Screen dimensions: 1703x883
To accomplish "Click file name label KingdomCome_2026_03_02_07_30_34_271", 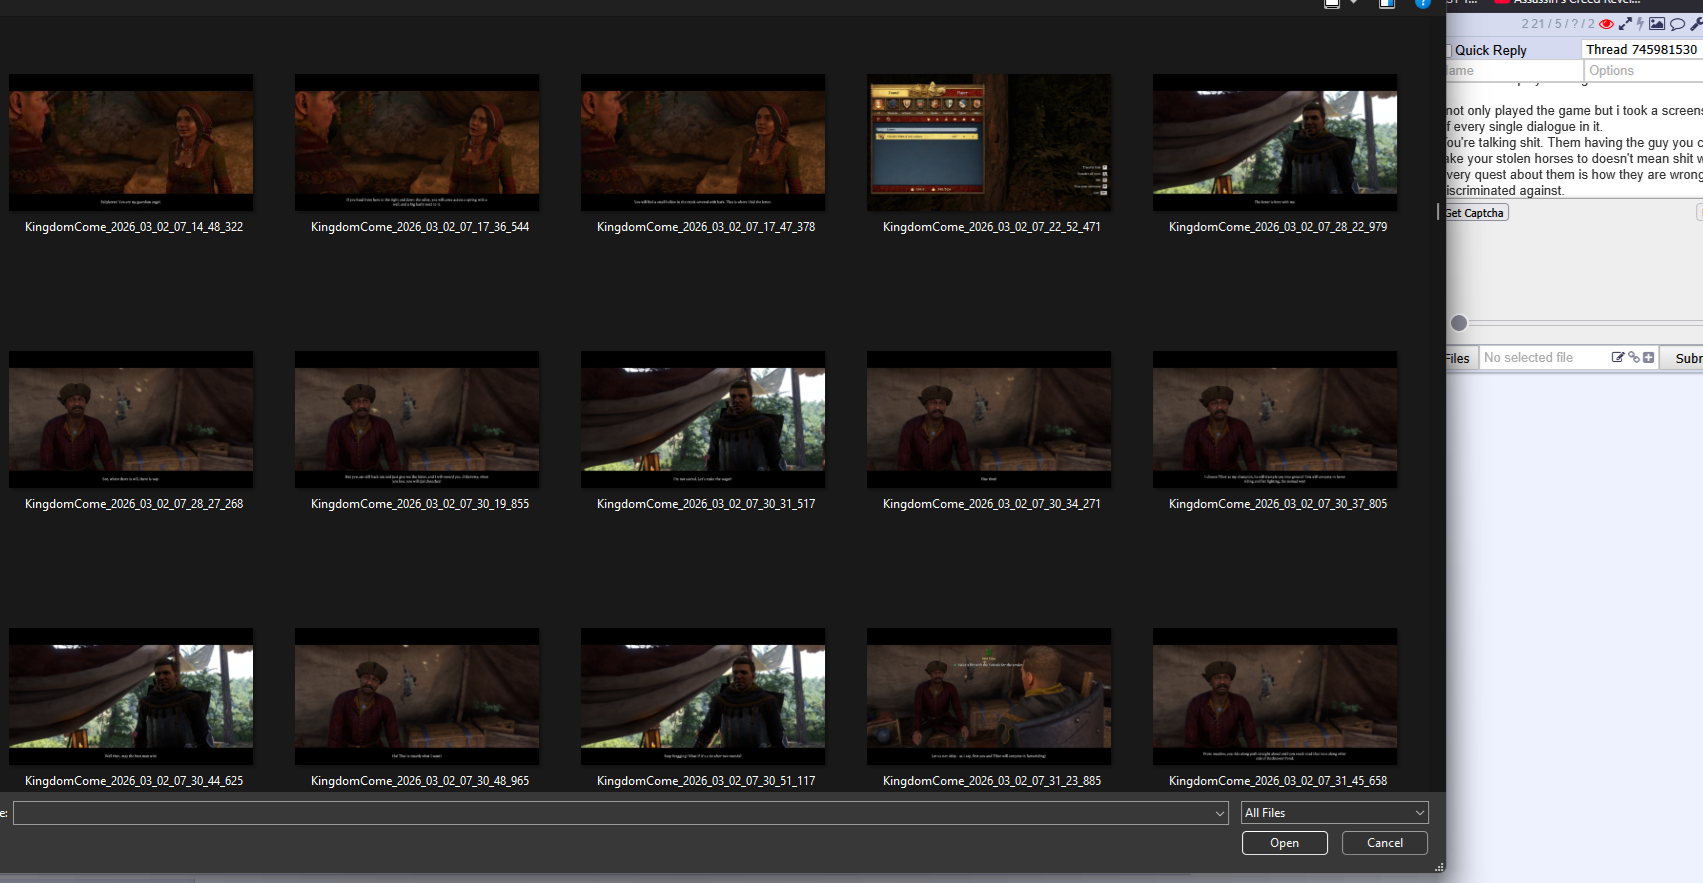I will (992, 504).
